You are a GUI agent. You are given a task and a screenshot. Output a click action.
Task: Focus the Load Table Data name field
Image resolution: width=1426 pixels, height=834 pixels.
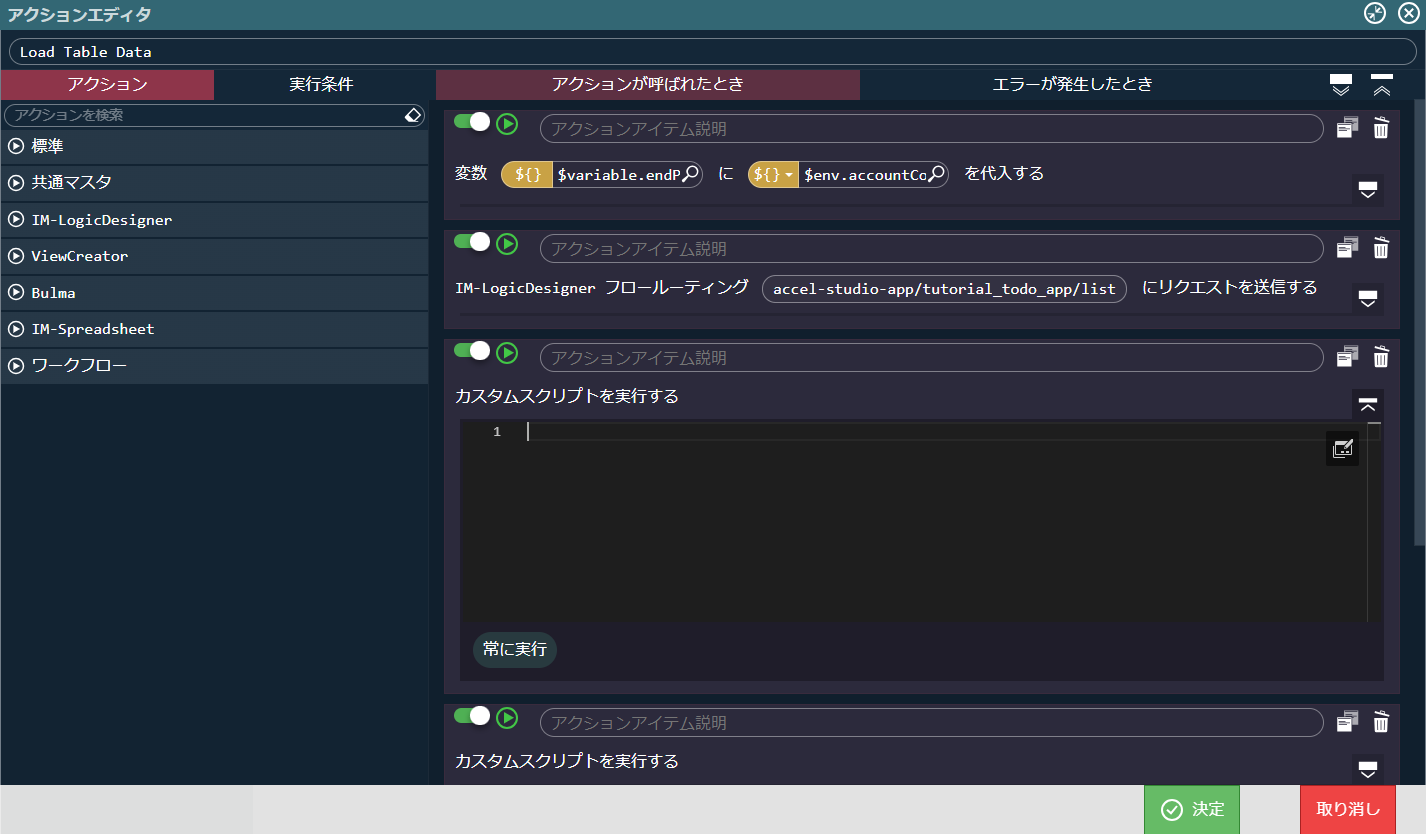pos(713,52)
